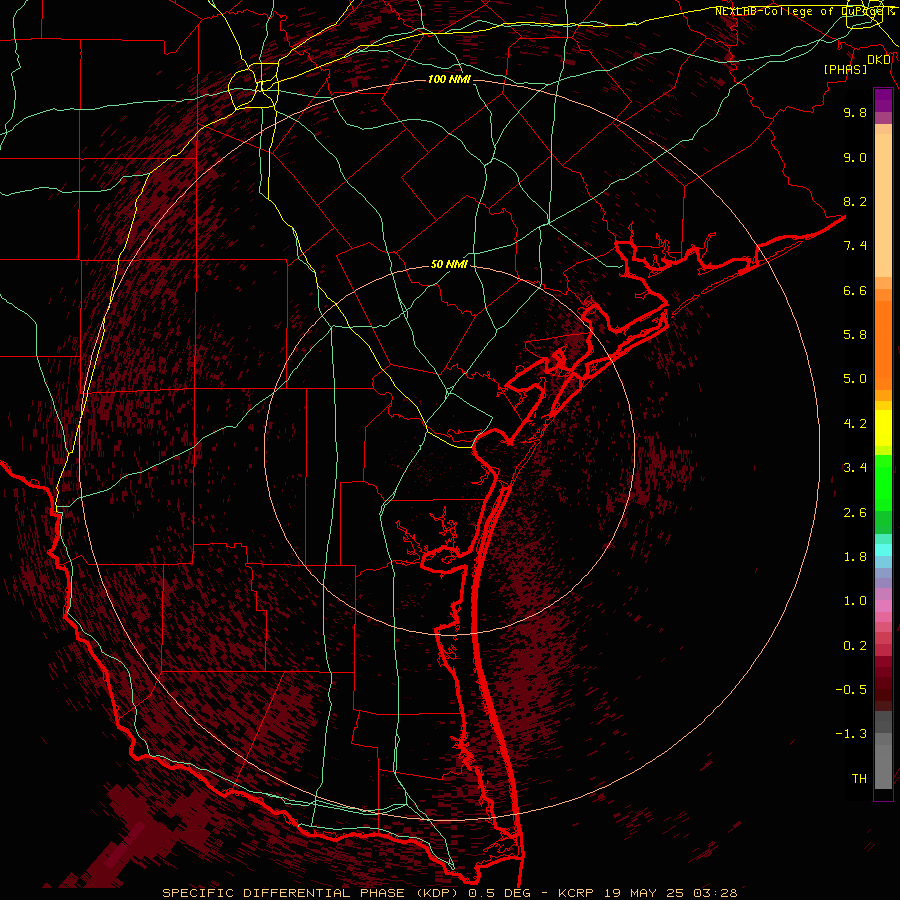Click the bright green segment of the color bar

click(x=883, y=482)
